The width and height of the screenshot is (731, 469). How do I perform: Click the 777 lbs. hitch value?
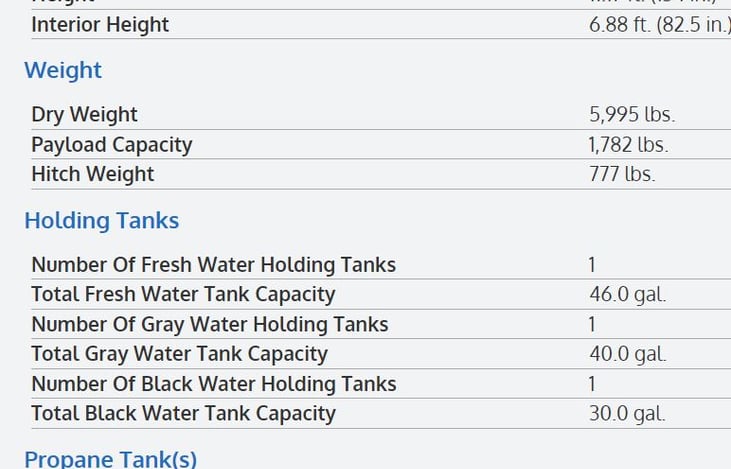(622, 174)
